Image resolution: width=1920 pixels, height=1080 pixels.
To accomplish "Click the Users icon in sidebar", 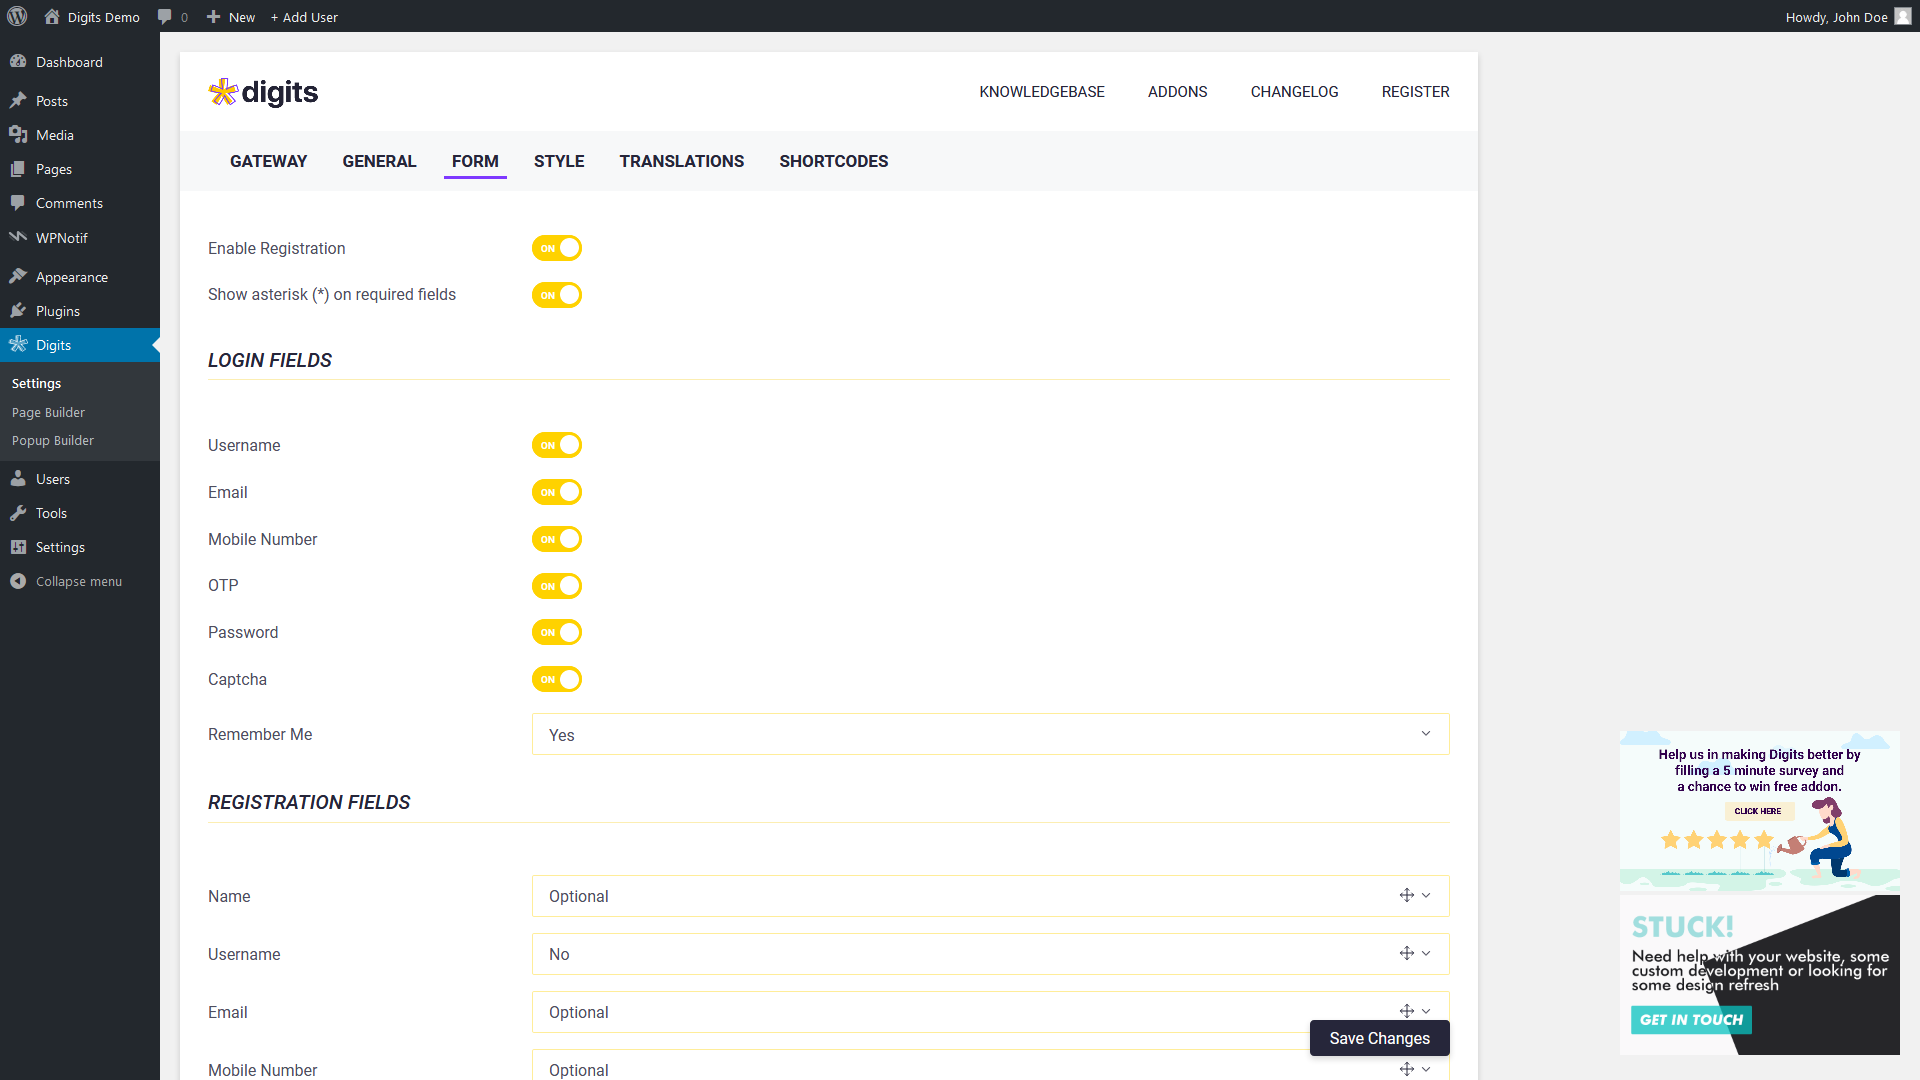I will click(x=18, y=478).
